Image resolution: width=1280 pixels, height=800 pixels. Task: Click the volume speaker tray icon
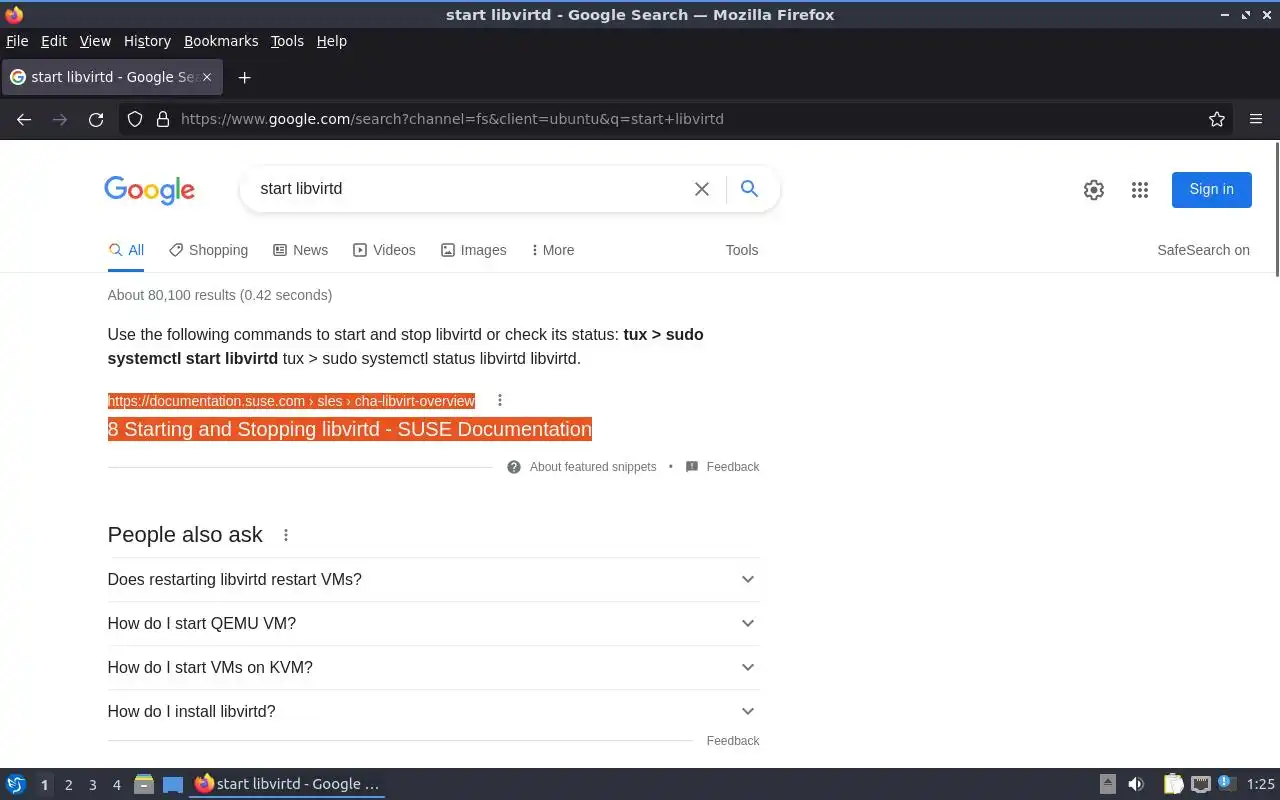(1136, 784)
